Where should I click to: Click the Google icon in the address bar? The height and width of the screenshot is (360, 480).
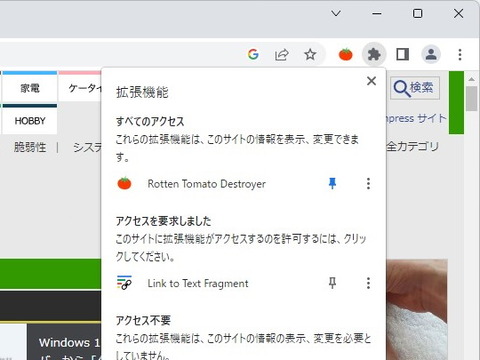pyautogui.click(x=253, y=54)
